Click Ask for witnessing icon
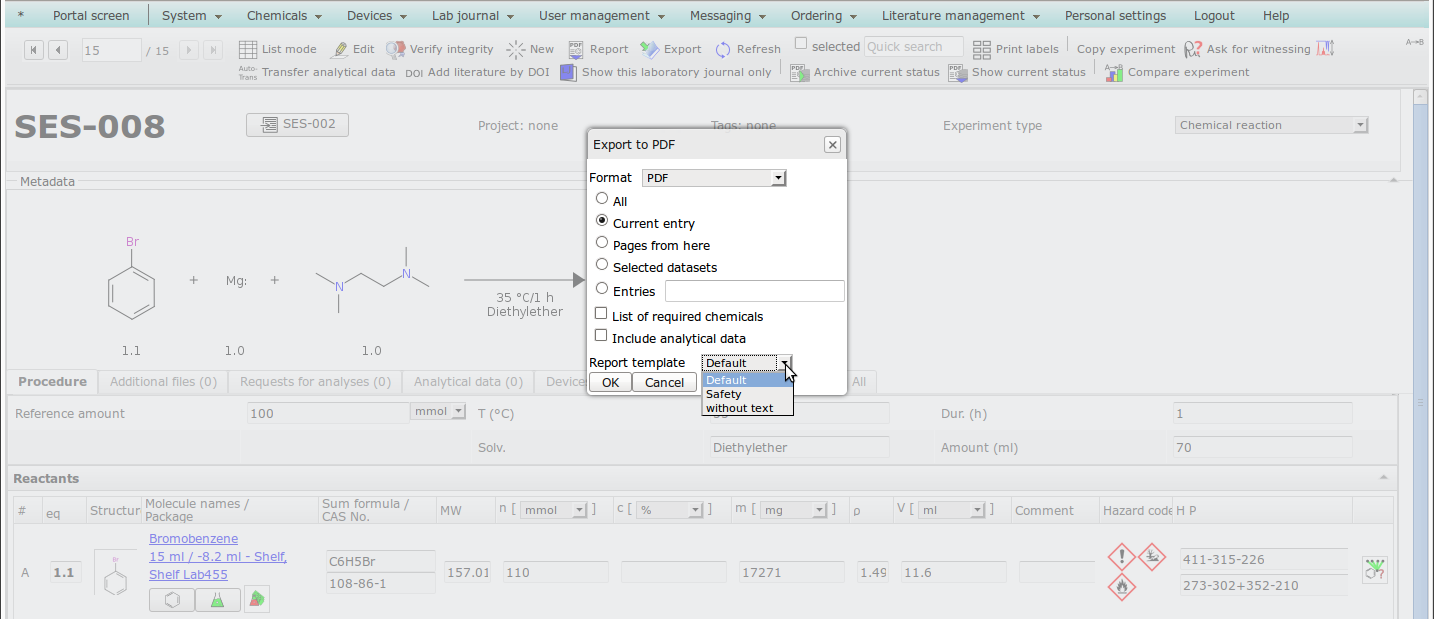1434x619 pixels. point(1193,49)
